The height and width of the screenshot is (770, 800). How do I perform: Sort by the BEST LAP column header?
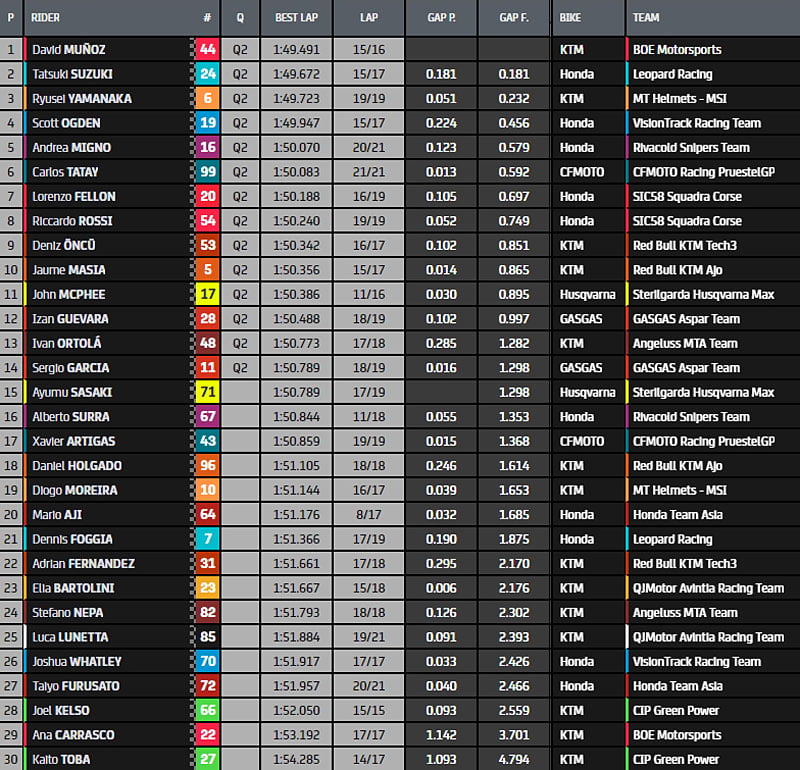(295, 18)
